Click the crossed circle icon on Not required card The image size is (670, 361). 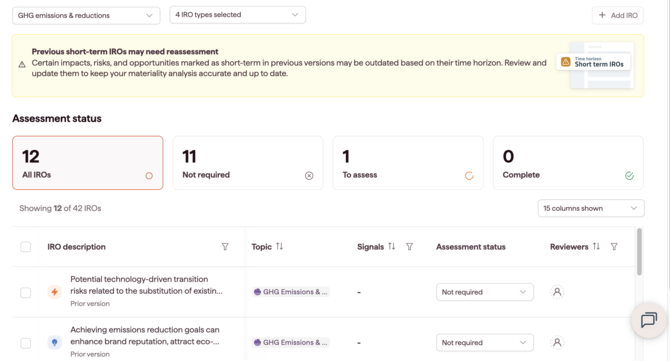(309, 176)
